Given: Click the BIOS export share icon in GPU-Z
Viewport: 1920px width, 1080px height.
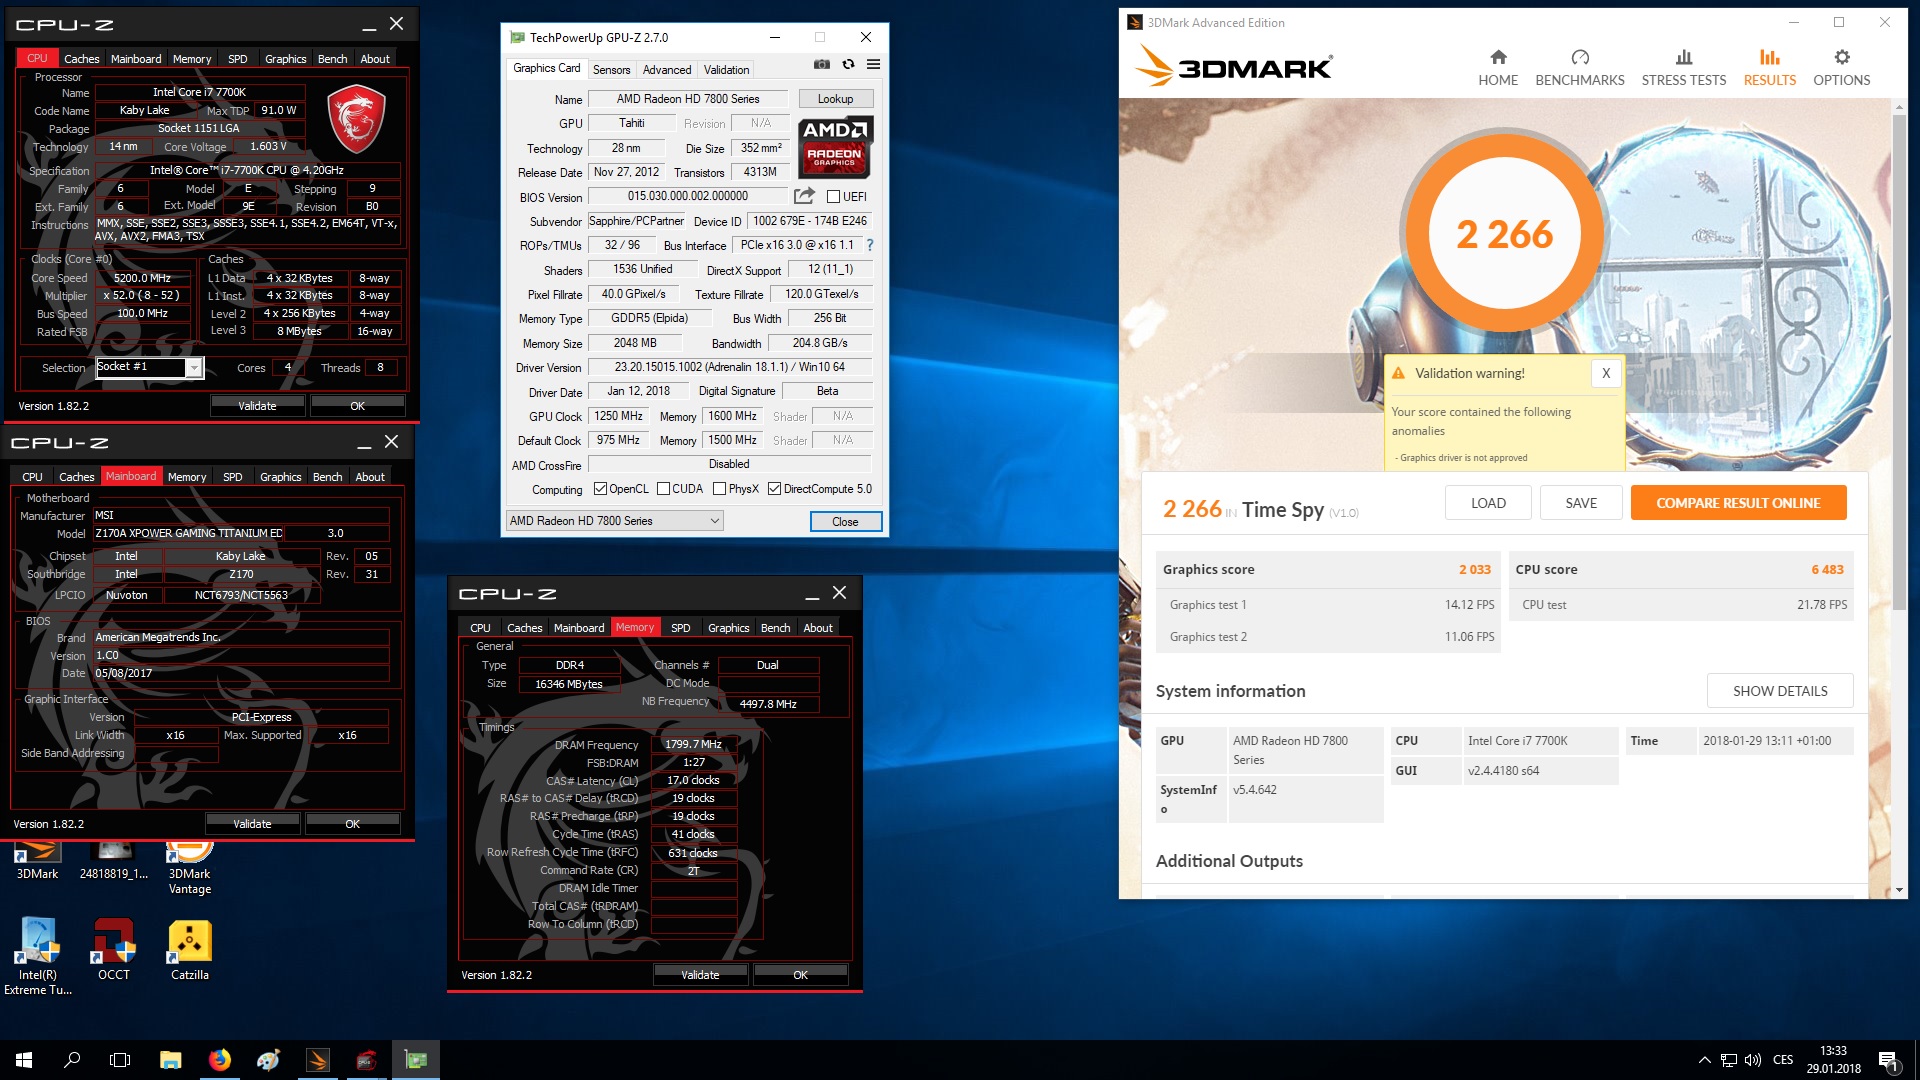Looking at the screenshot, I should point(804,196).
